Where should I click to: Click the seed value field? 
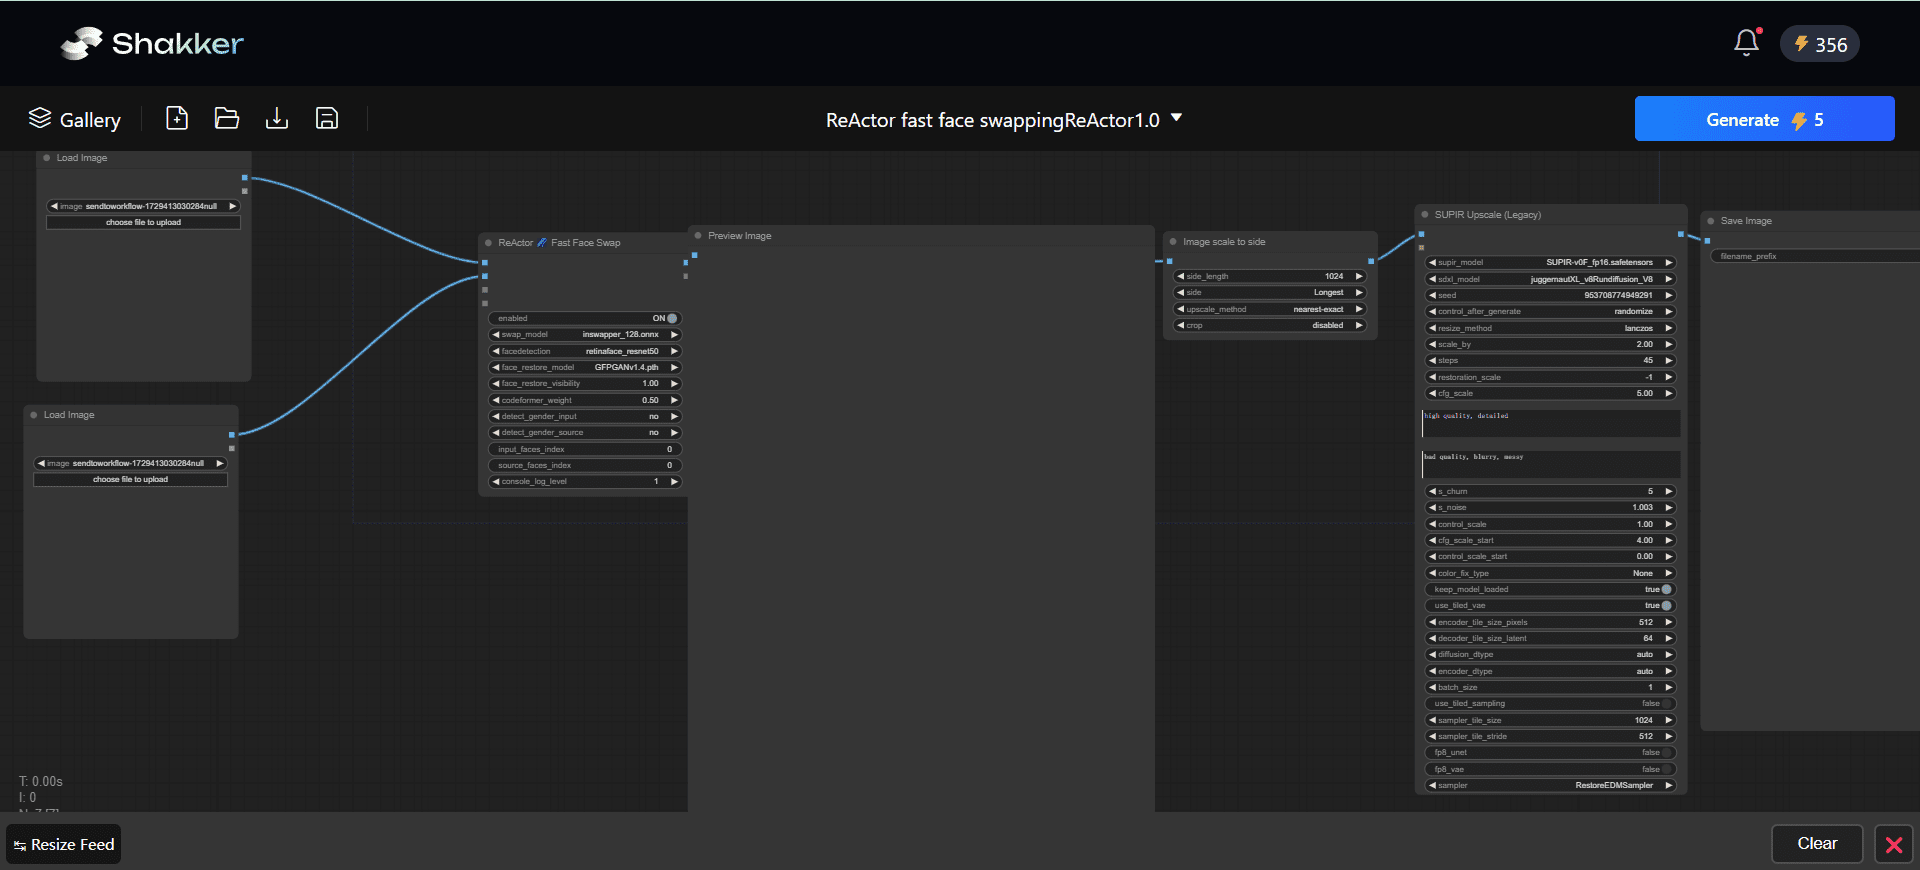pos(1551,295)
